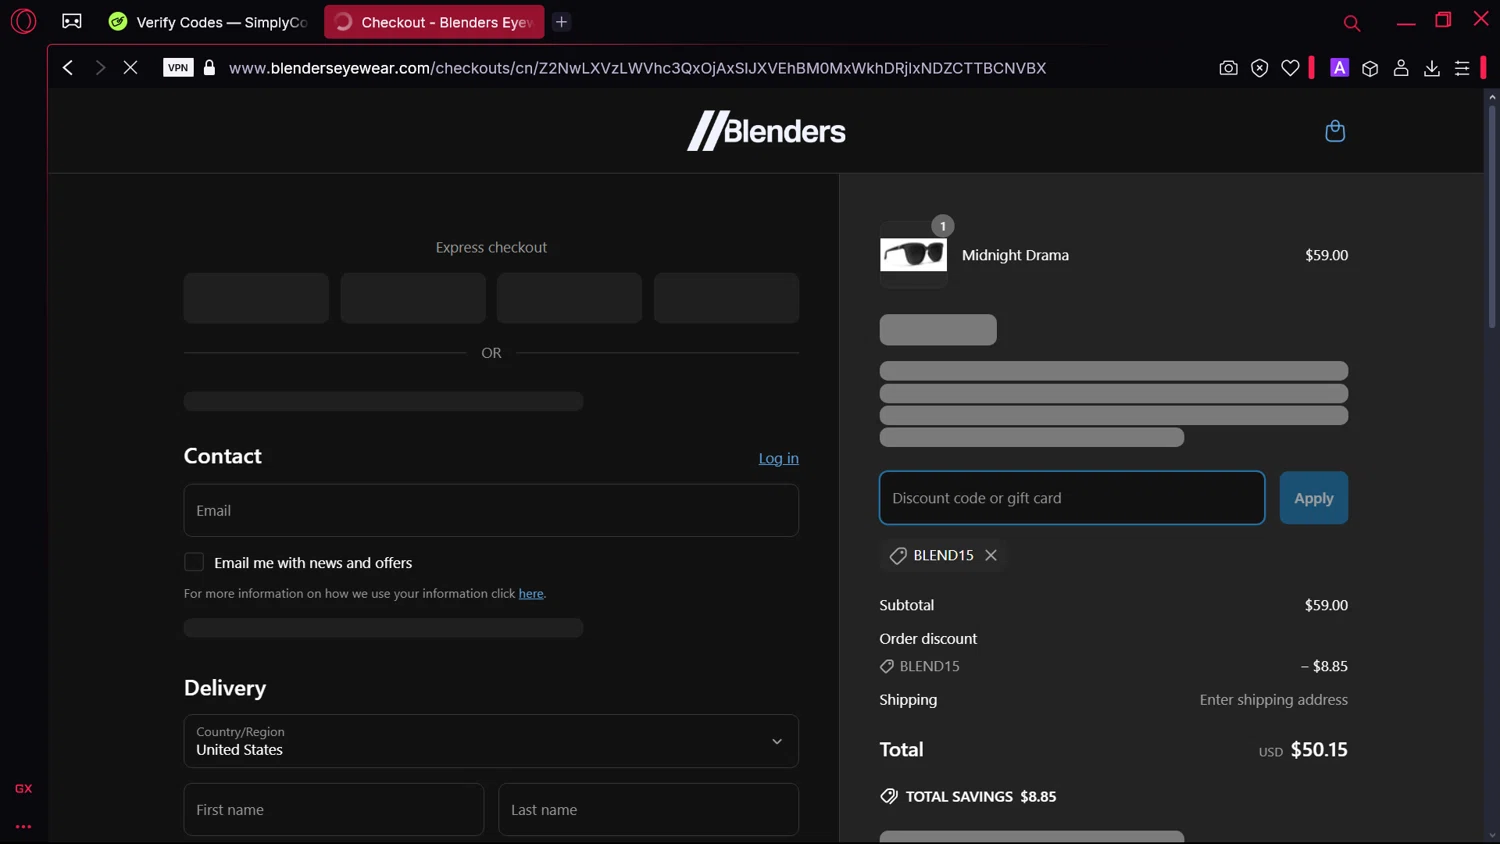The width and height of the screenshot is (1500, 844).
Task: Click the Email input field
Action: pos(491,510)
